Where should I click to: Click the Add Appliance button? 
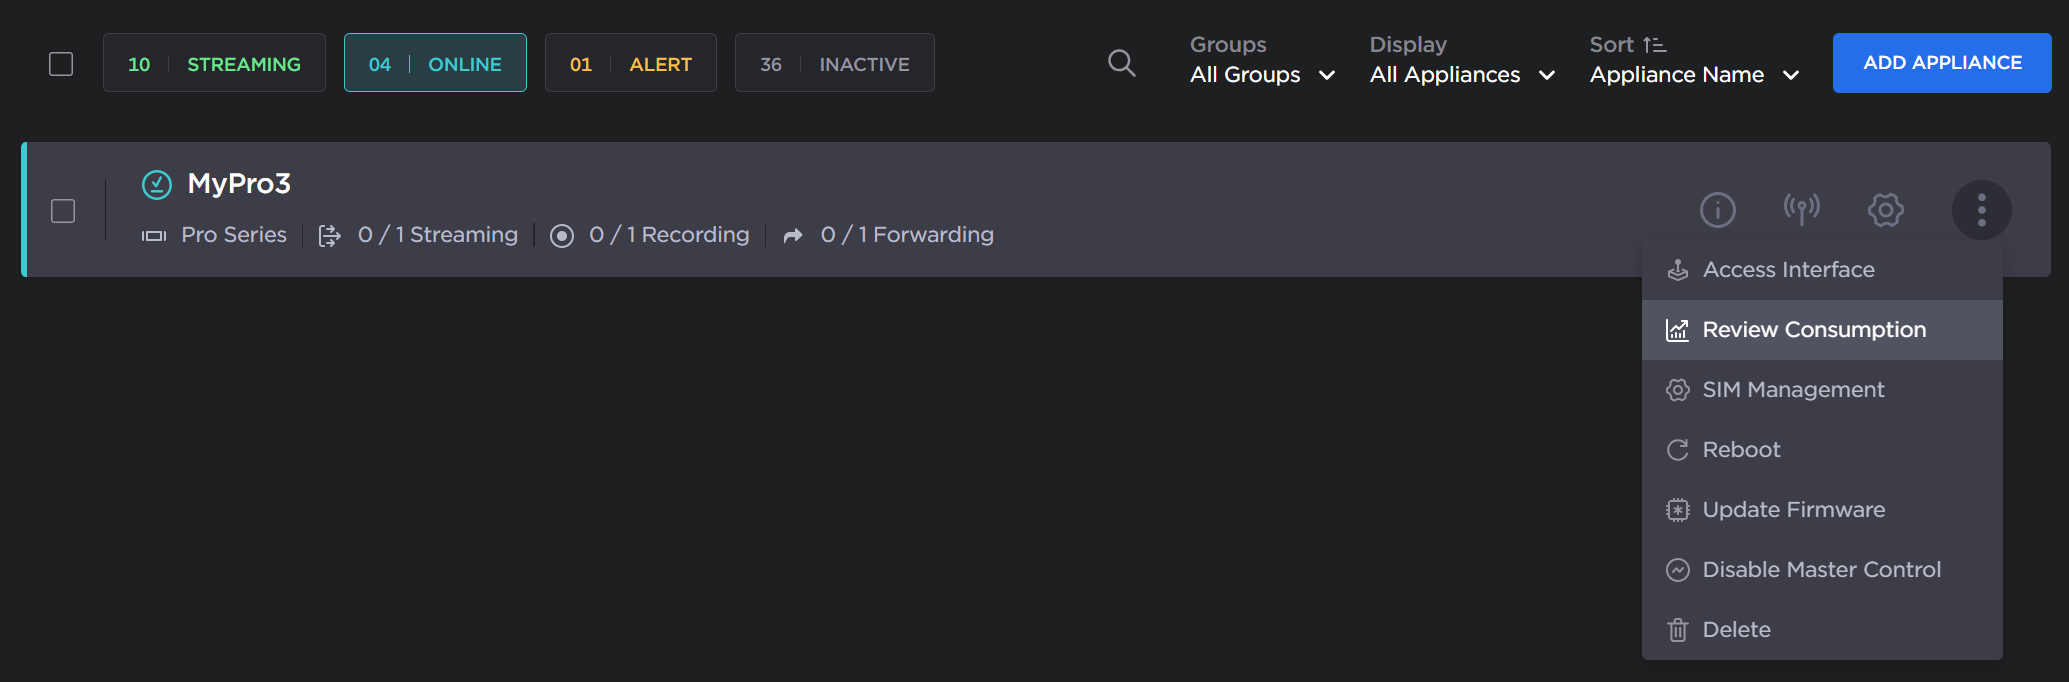[1941, 63]
